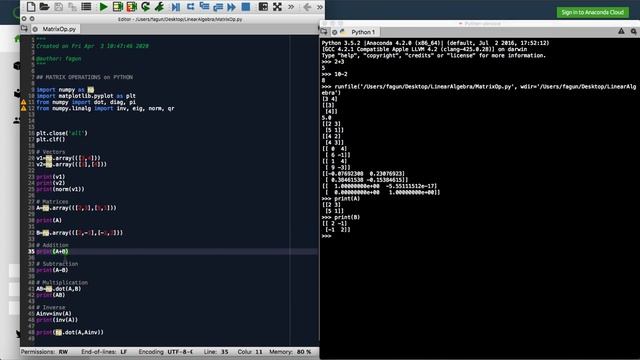Re-run last script icon

click(x=146, y=7)
